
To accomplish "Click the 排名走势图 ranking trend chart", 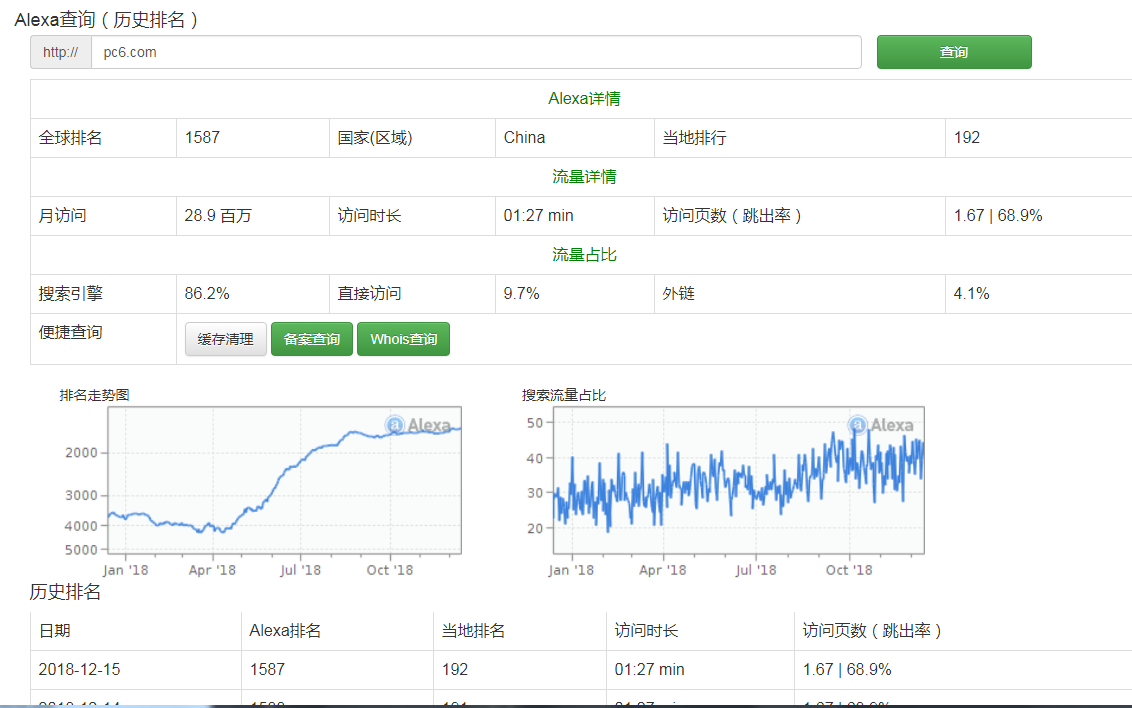I will [284, 480].
